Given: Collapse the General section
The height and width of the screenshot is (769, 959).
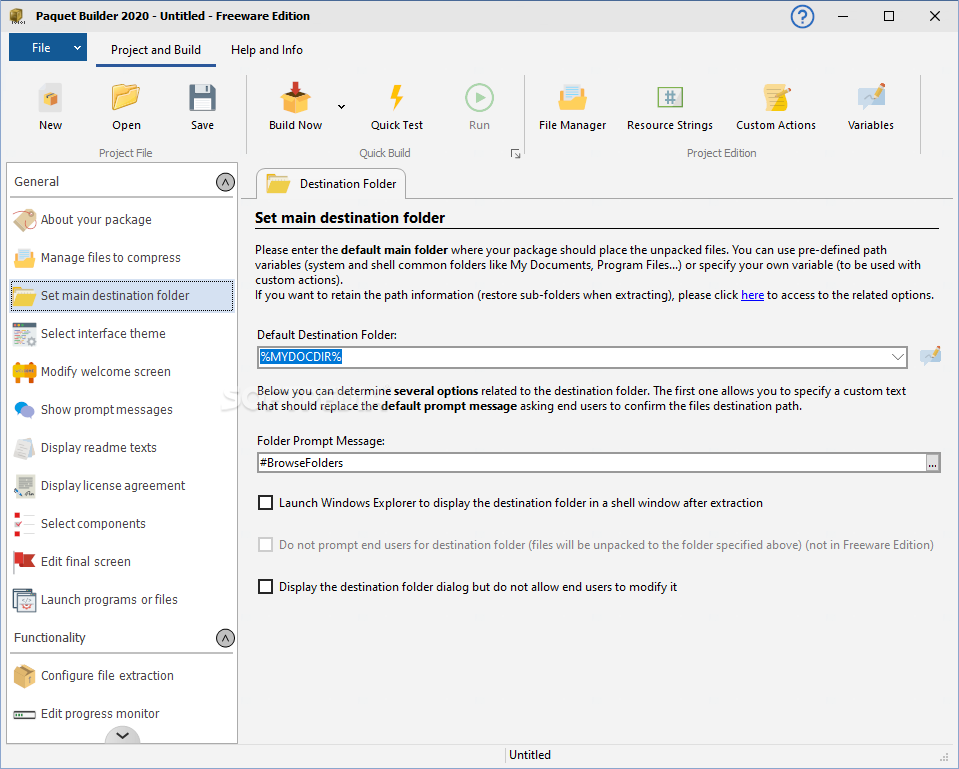Looking at the screenshot, I should pyautogui.click(x=225, y=182).
